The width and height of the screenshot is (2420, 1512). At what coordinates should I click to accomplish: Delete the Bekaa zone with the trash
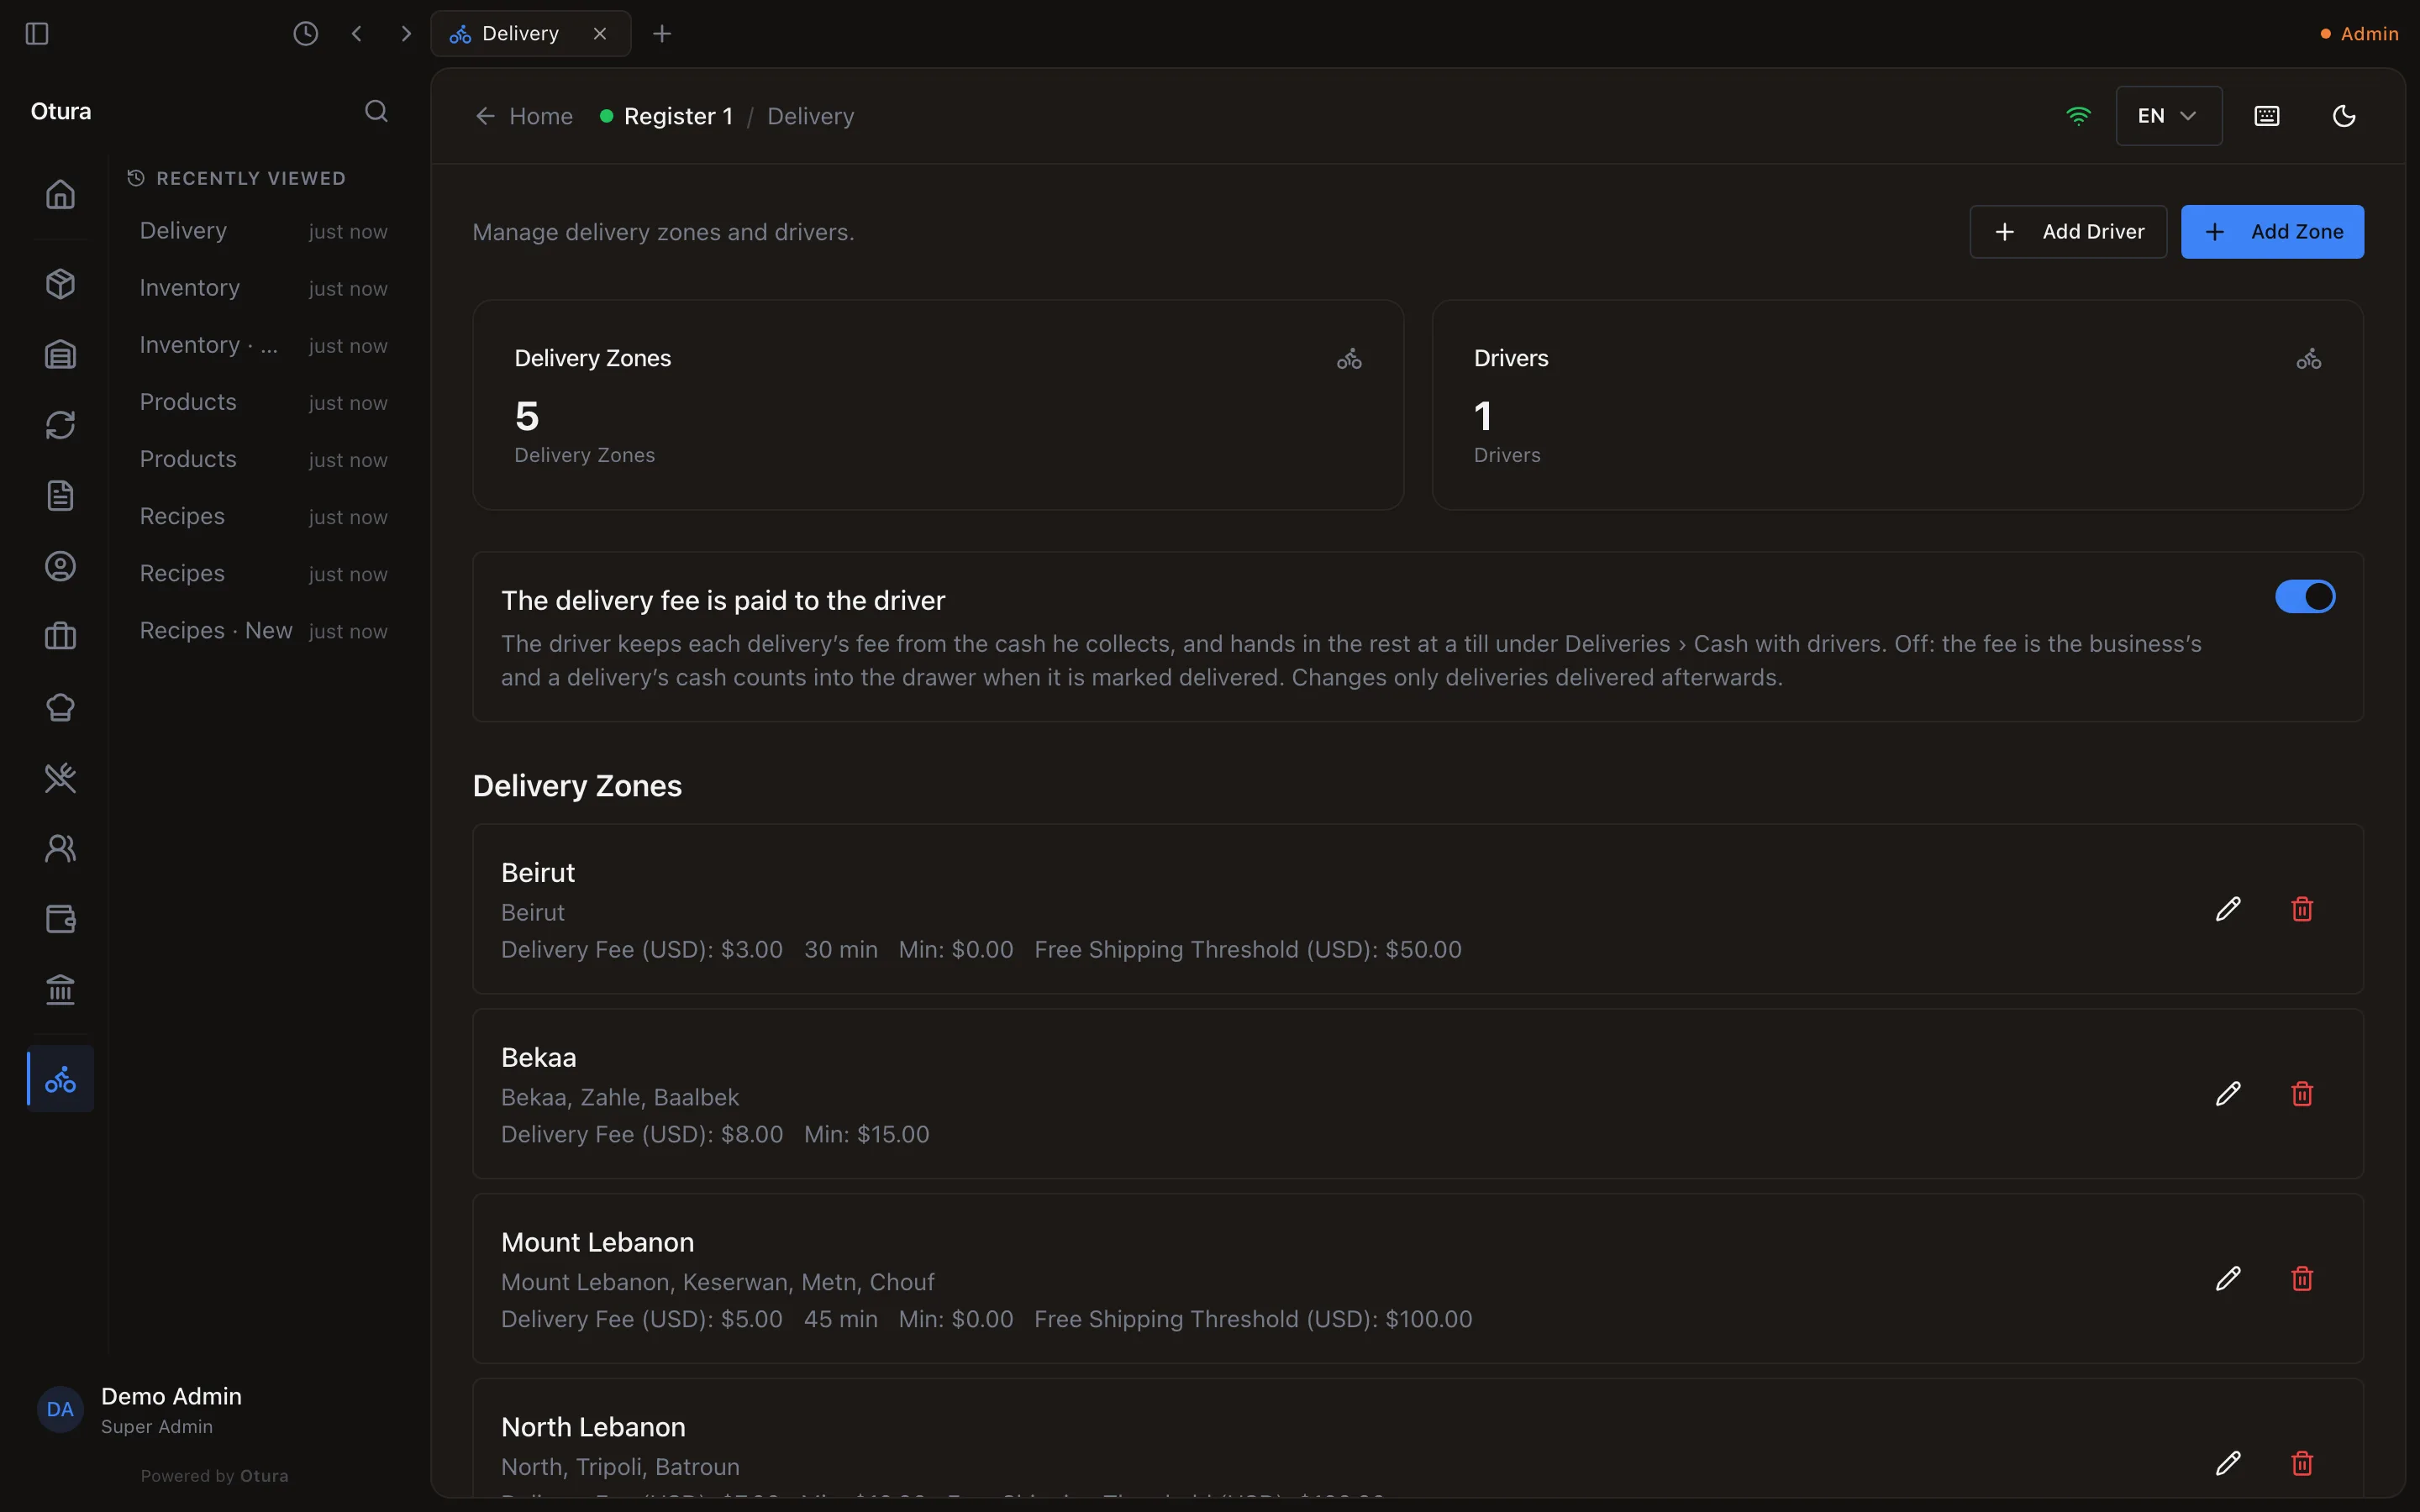click(x=2302, y=1094)
